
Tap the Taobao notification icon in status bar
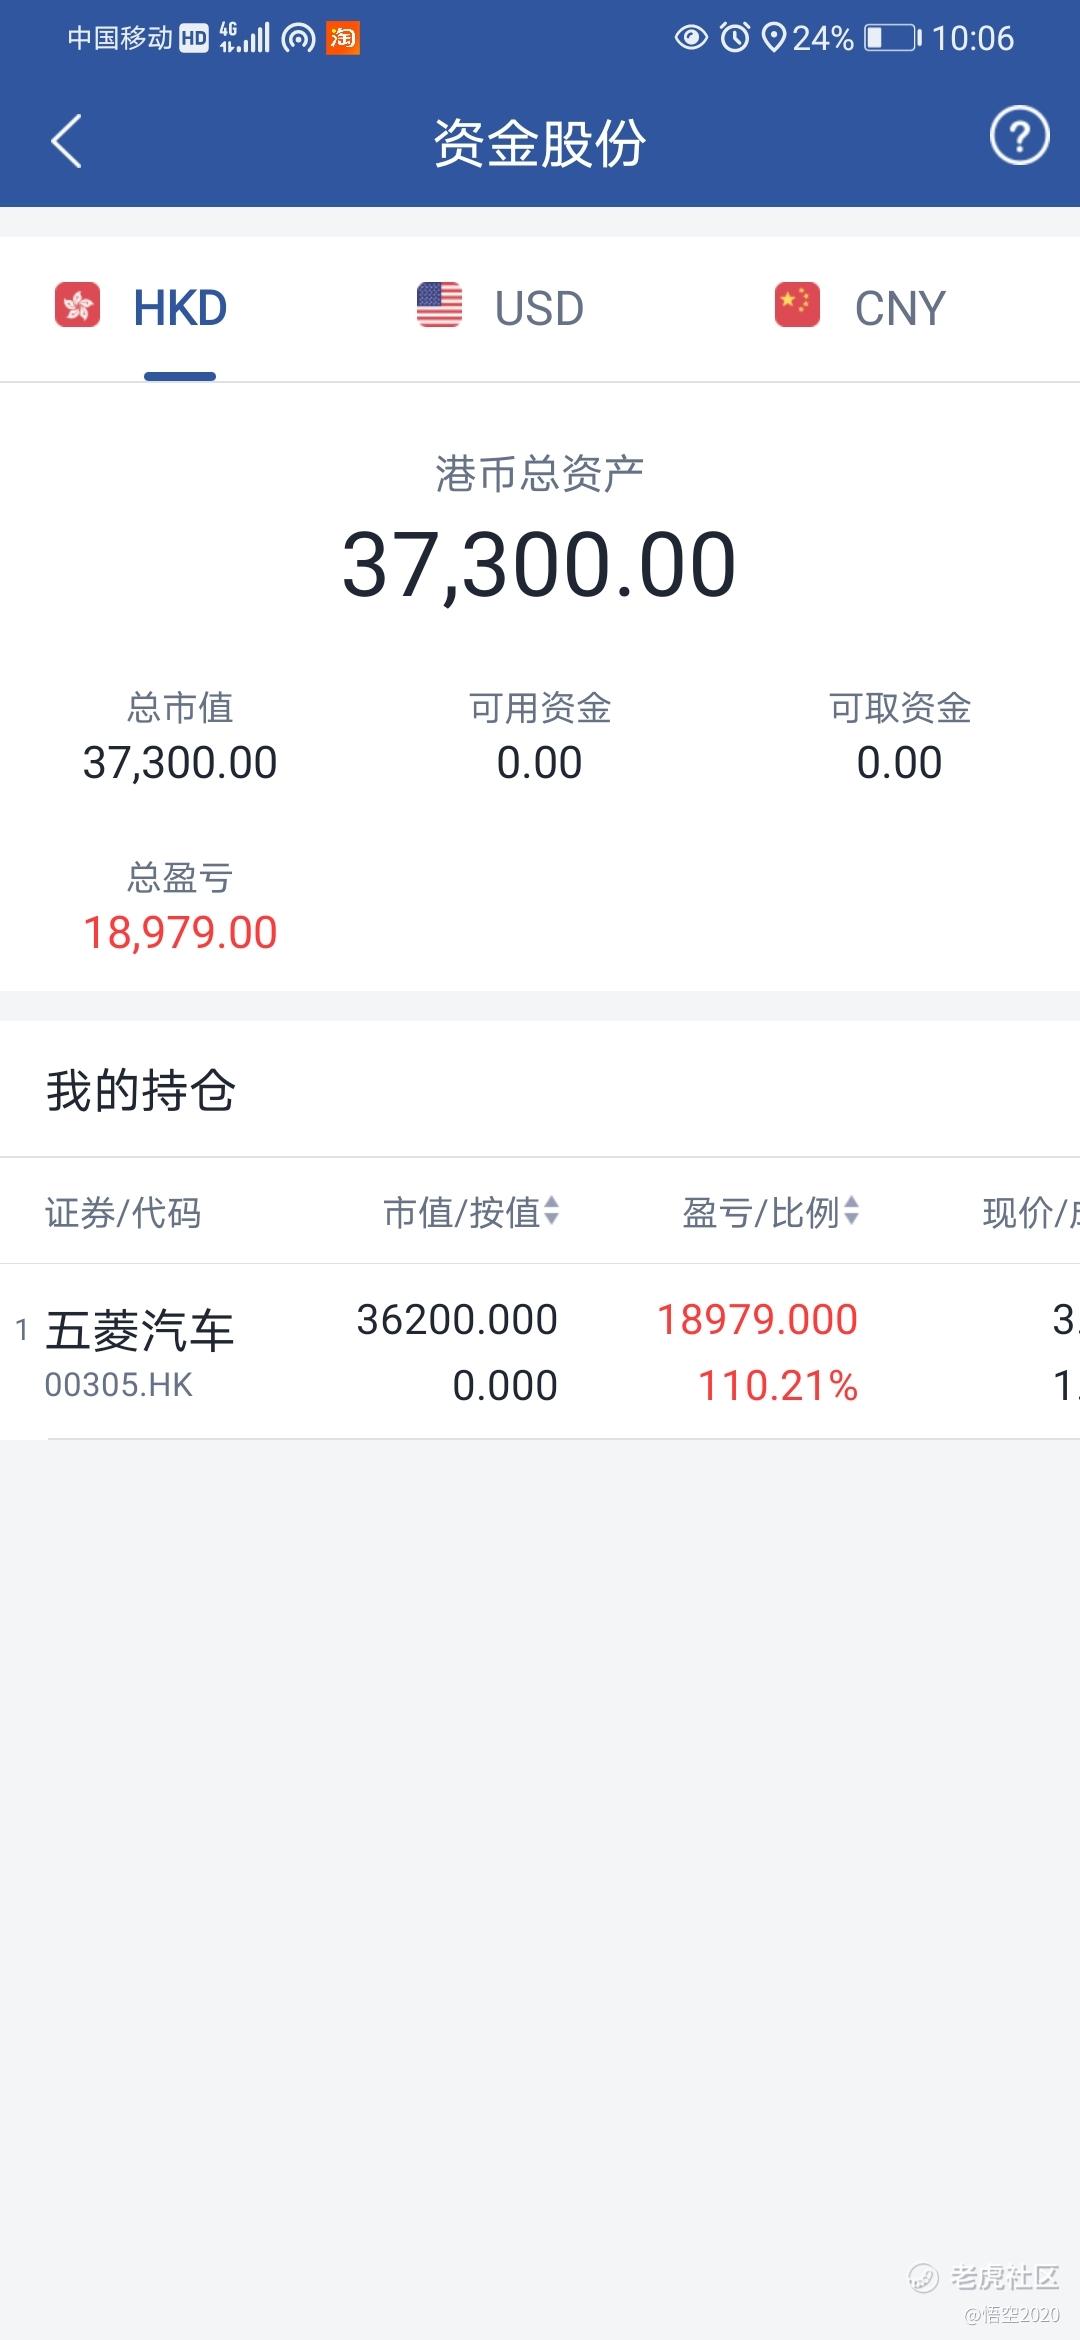[x=343, y=38]
